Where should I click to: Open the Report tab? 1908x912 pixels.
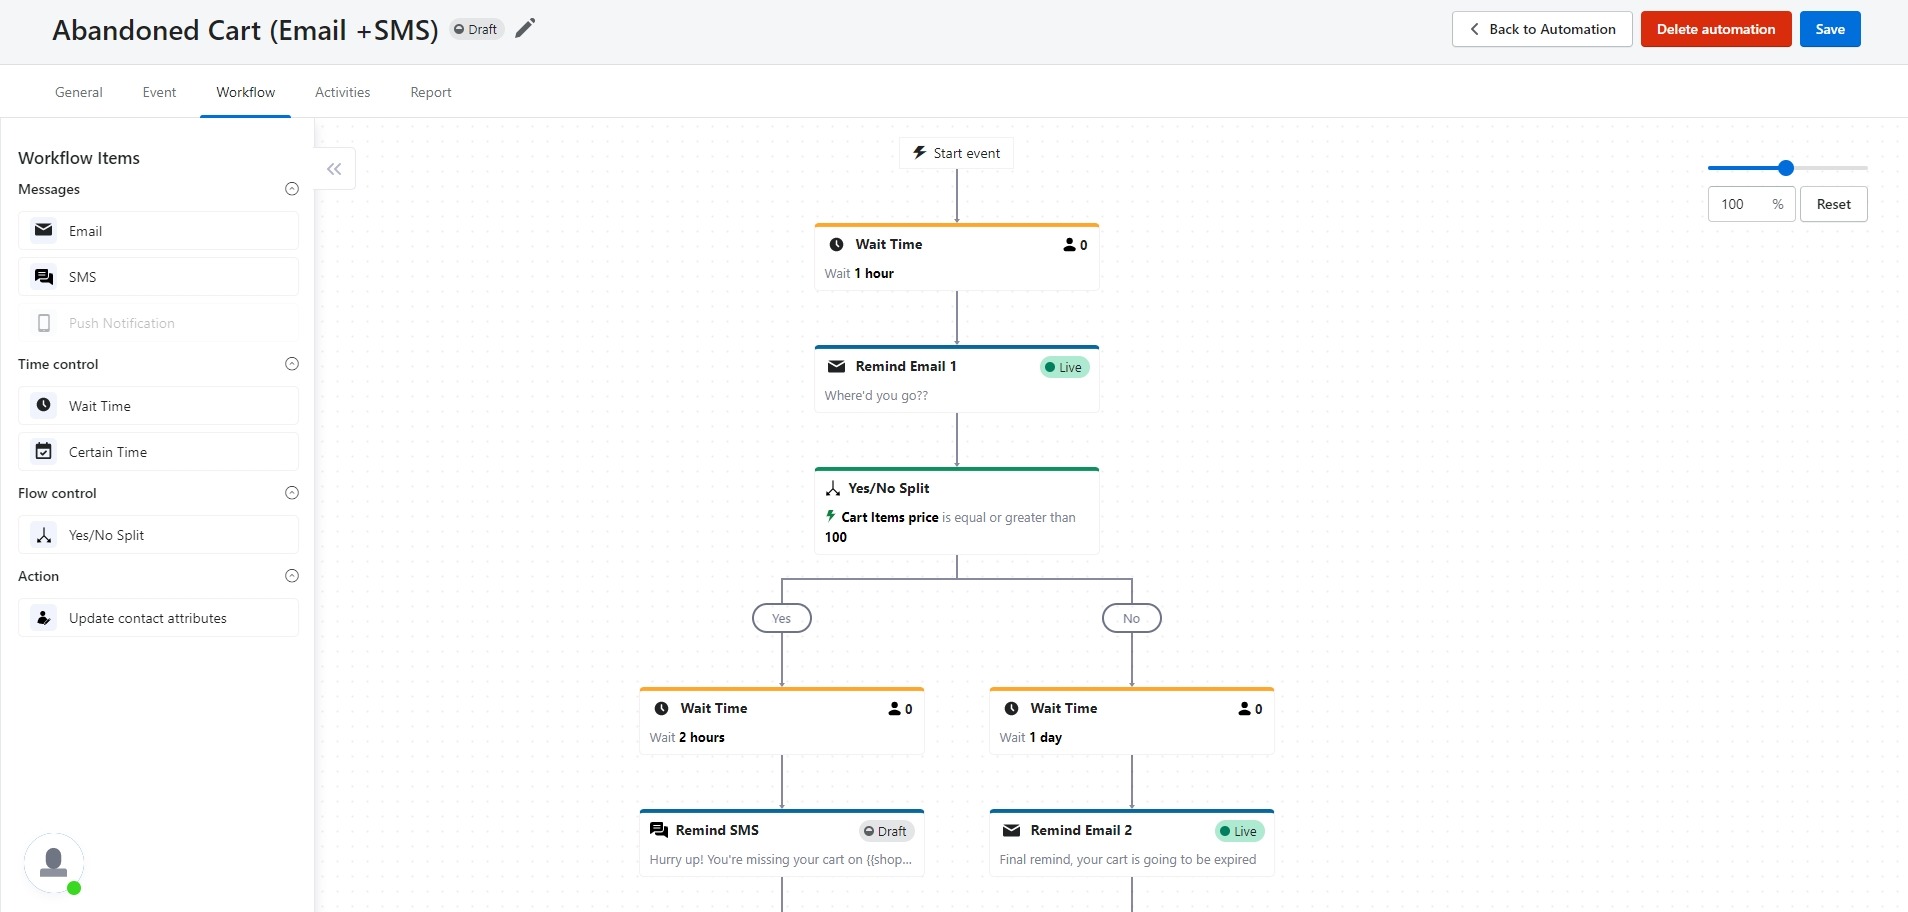pyautogui.click(x=430, y=92)
